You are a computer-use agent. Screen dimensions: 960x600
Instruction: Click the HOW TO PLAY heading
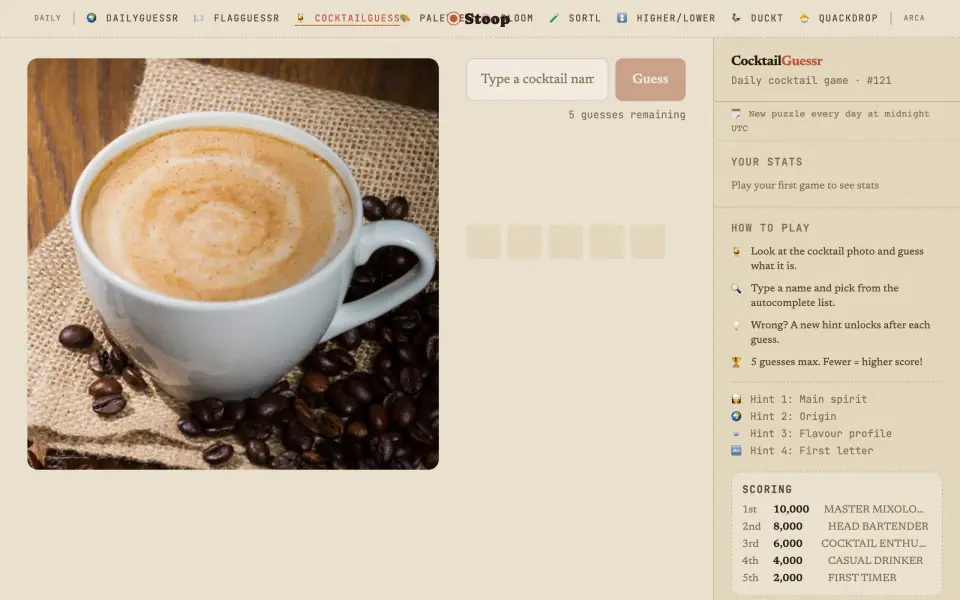tap(770, 228)
